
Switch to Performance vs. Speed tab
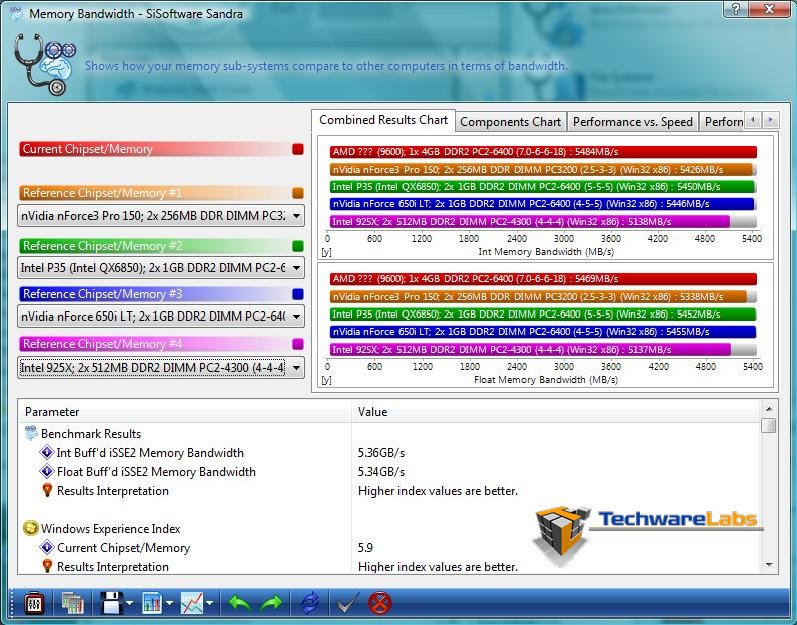click(632, 122)
